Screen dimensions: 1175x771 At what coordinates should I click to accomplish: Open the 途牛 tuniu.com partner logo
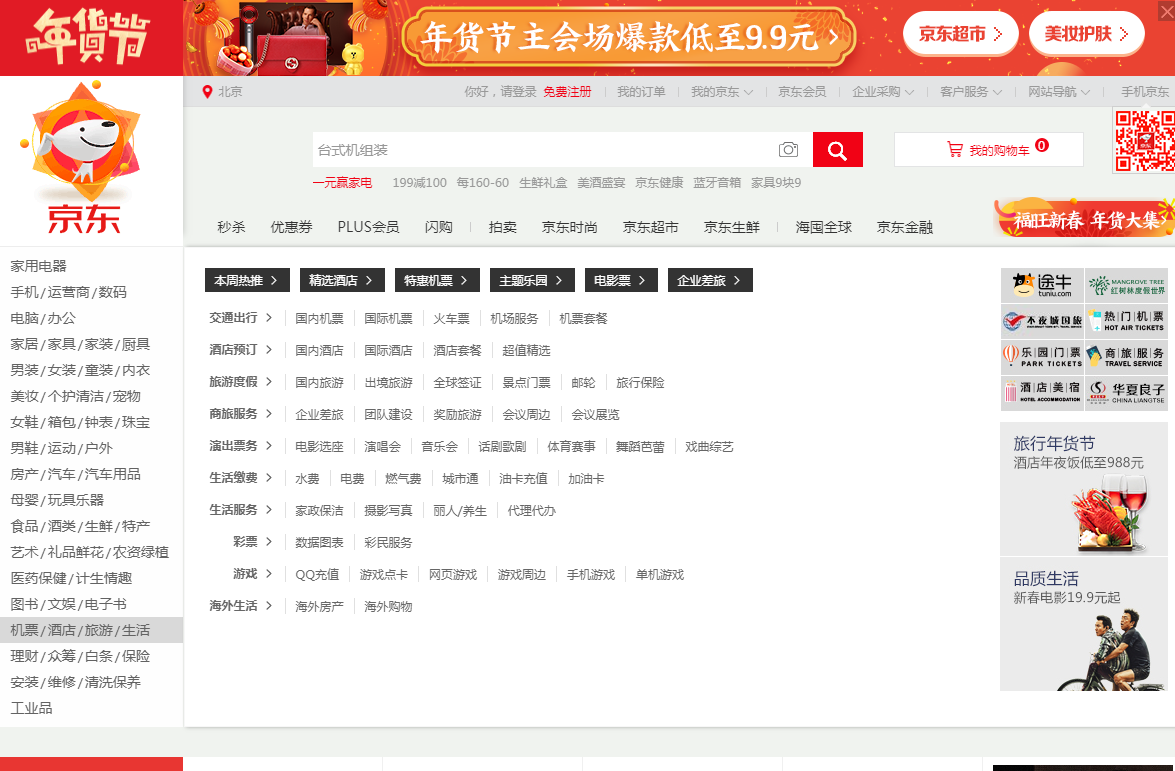point(1042,285)
